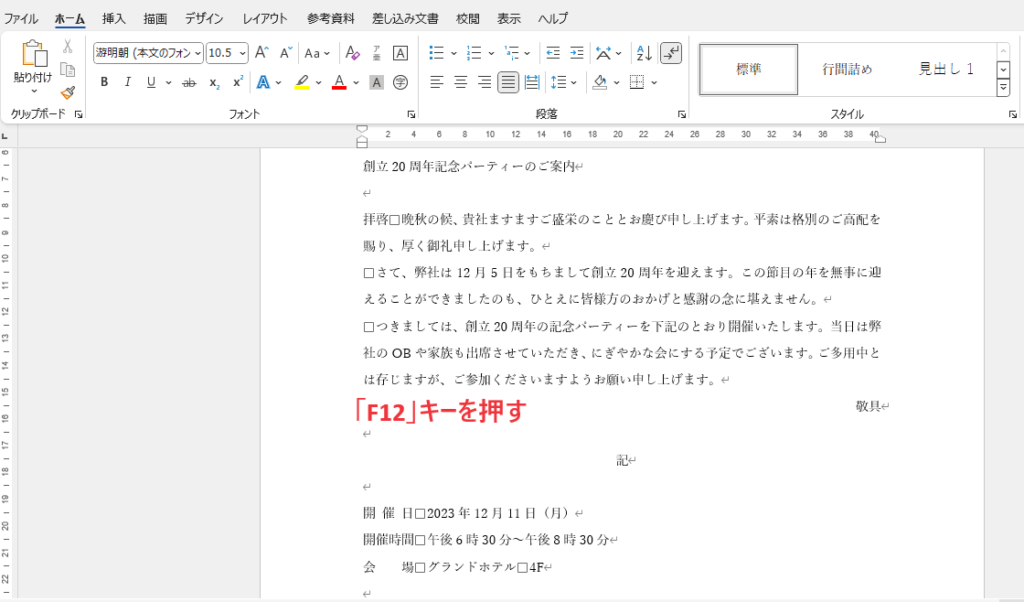Open the phonetic guide (ruby) icon
Viewport: 1024px width, 602px height.
(377, 53)
